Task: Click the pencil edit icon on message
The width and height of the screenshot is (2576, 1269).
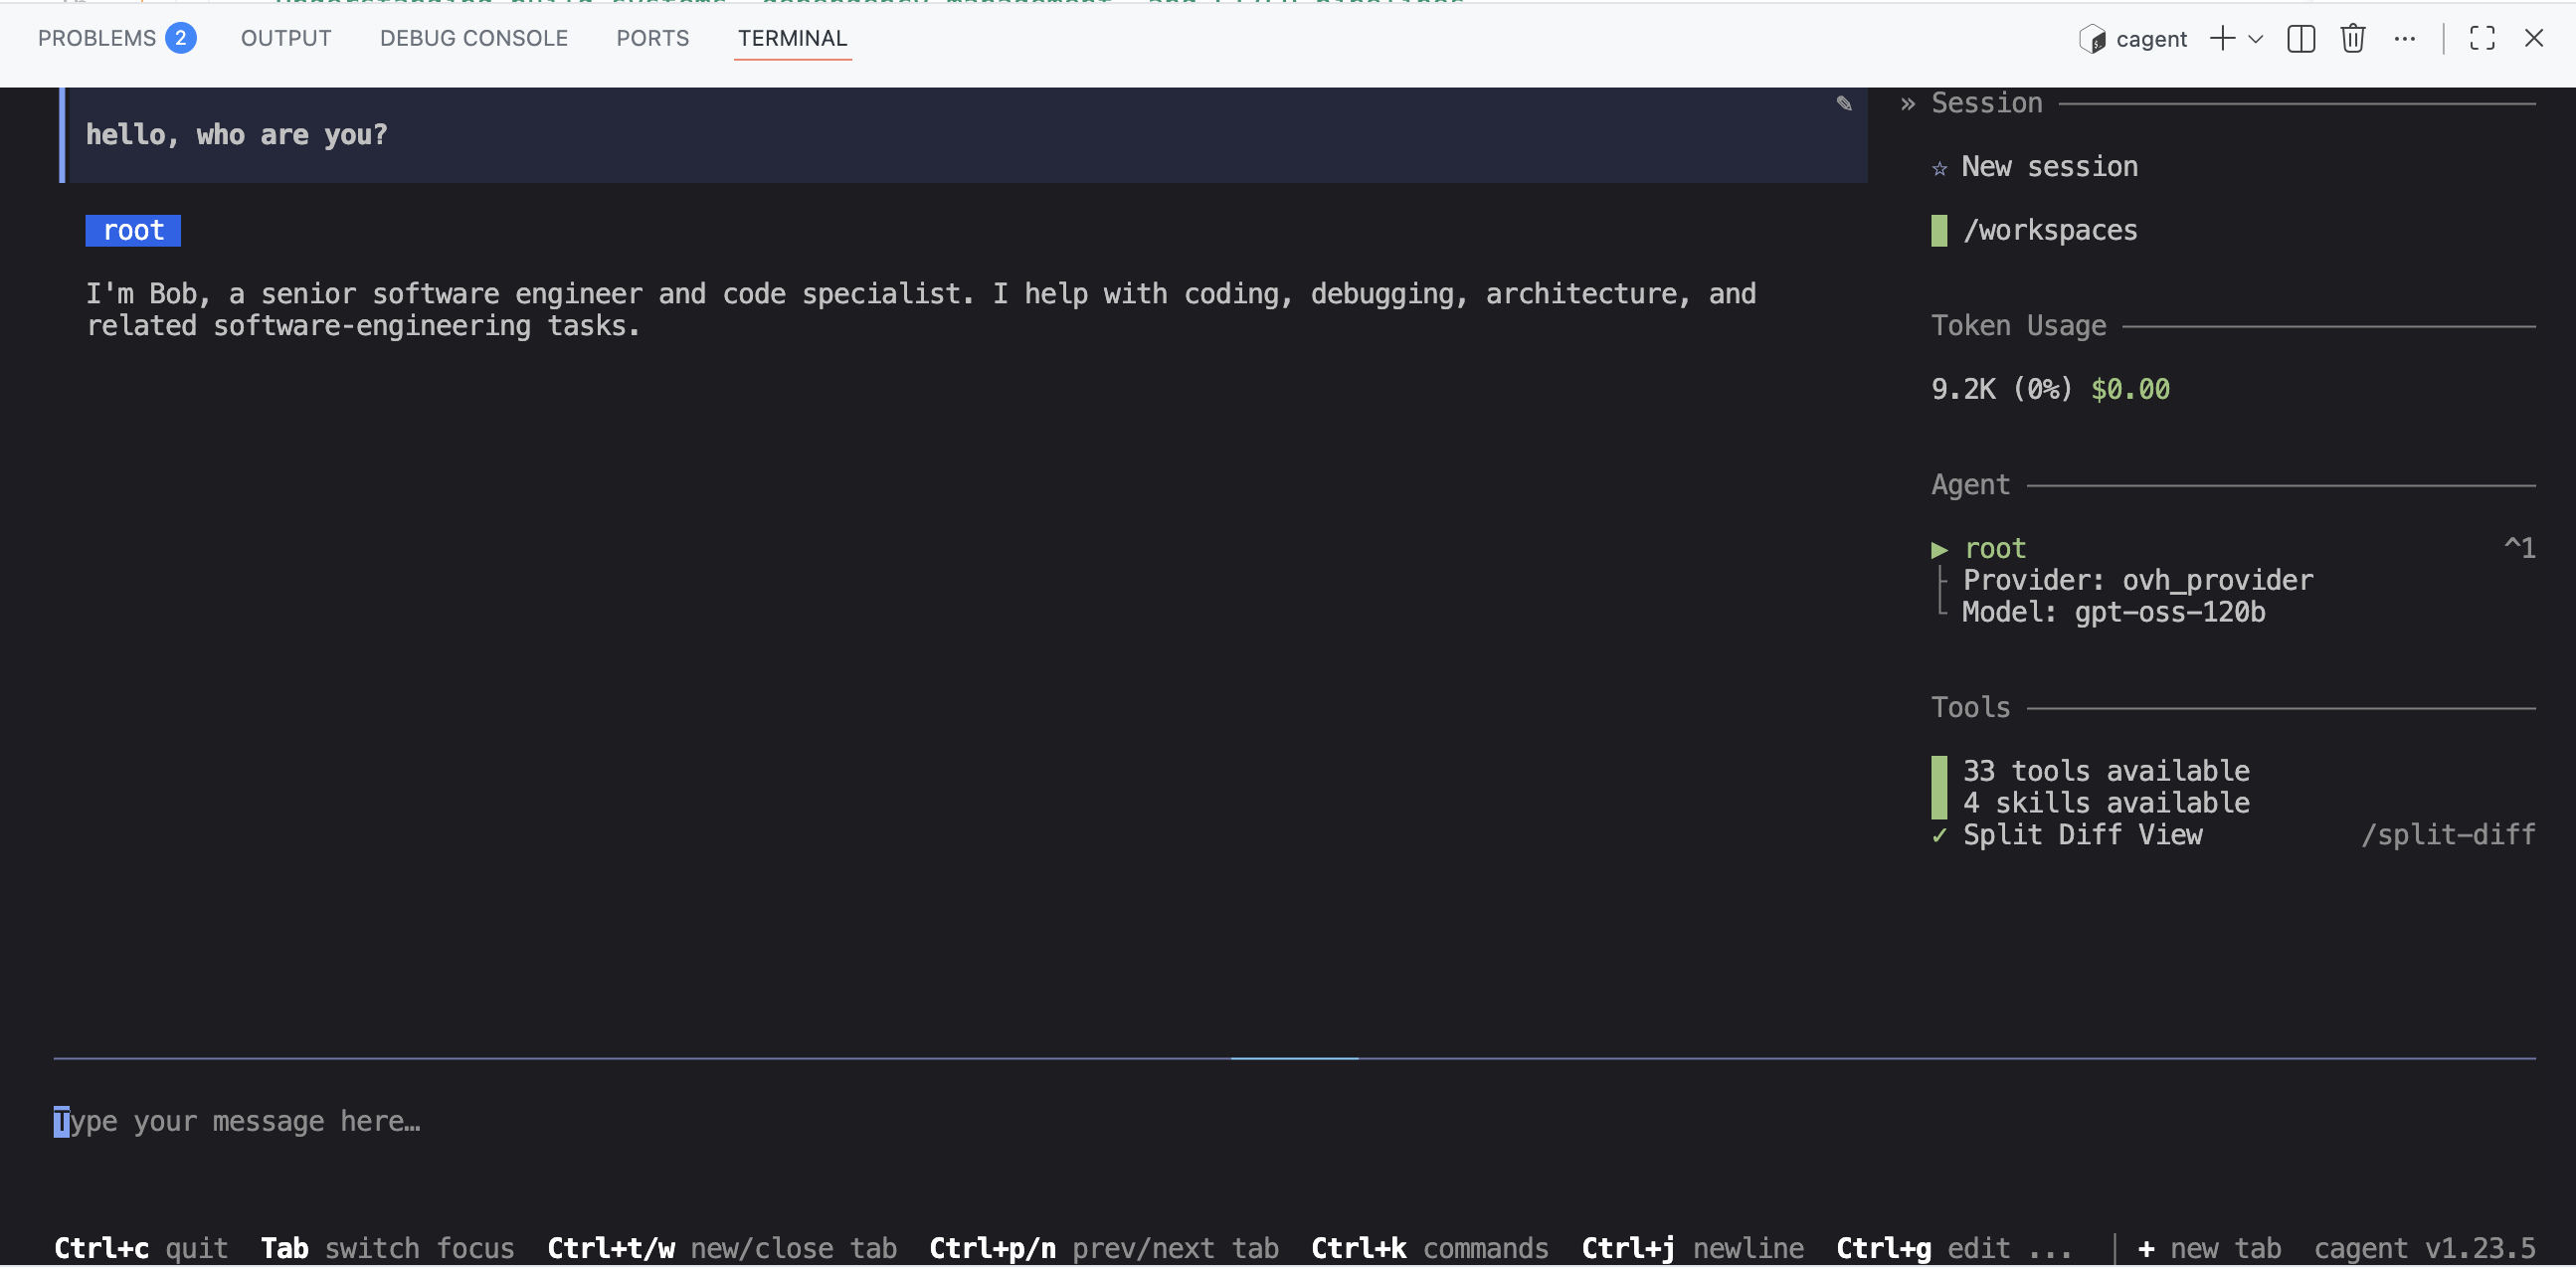Action: (1844, 104)
